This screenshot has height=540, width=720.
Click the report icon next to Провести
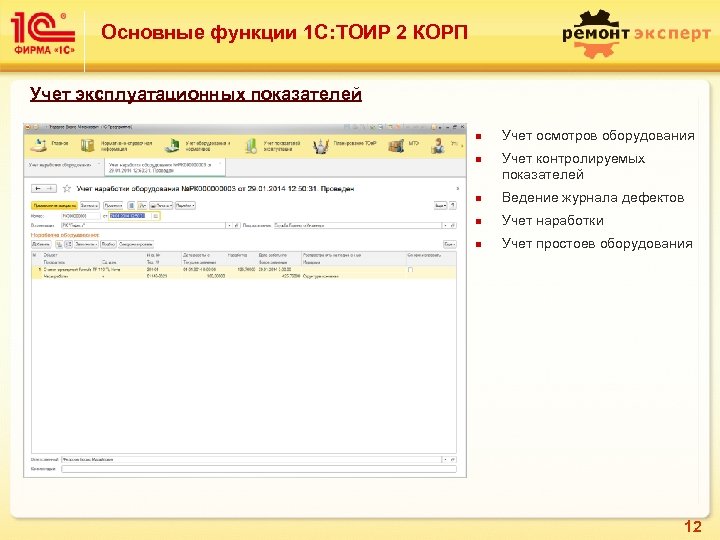click(x=131, y=205)
